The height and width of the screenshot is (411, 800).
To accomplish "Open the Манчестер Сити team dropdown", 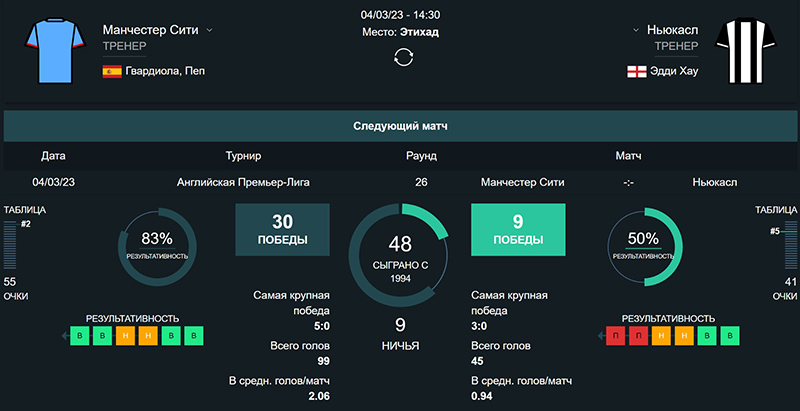I will tap(209, 30).
